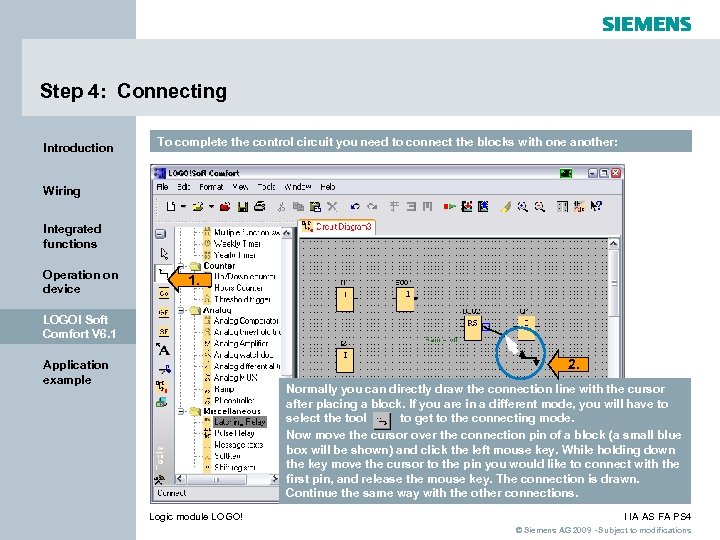Open the Tools menu
Image resolution: width=720 pixels, height=540 pixels.
point(266,187)
